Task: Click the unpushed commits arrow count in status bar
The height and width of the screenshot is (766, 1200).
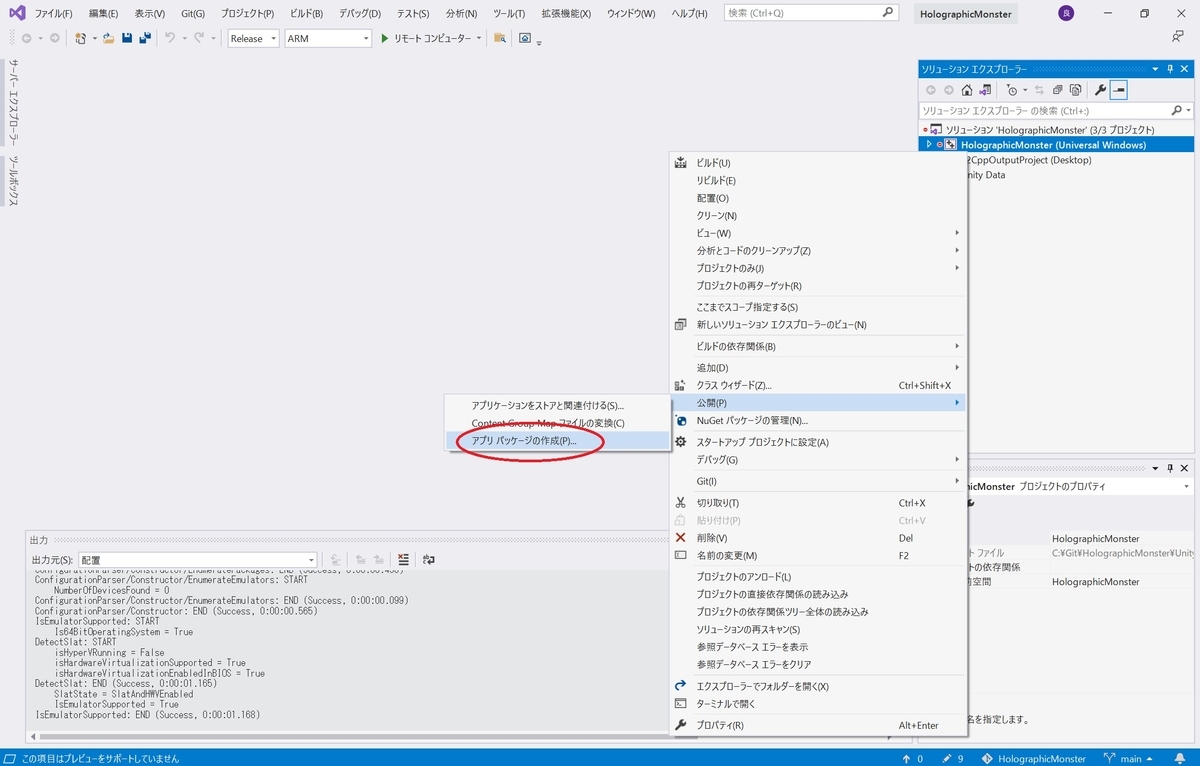Action: (912, 758)
